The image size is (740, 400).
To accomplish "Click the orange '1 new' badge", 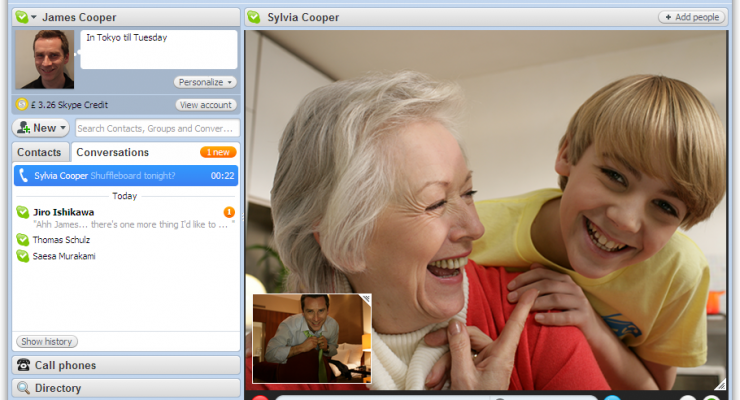I will [x=217, y=153].
